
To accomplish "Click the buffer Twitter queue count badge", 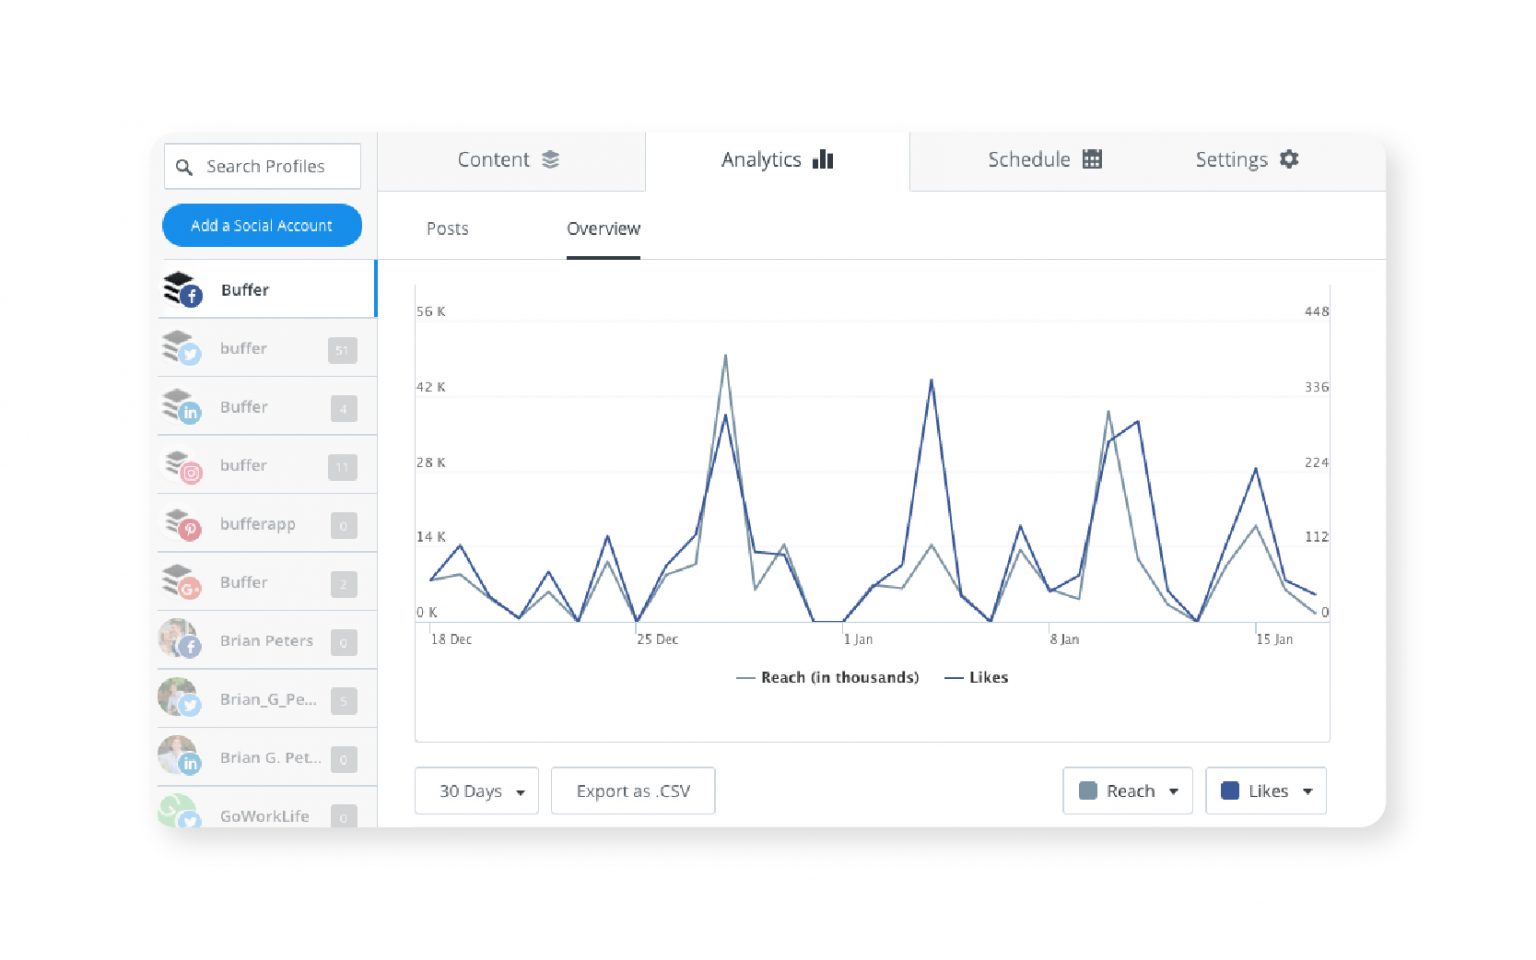I will point(342,350).
